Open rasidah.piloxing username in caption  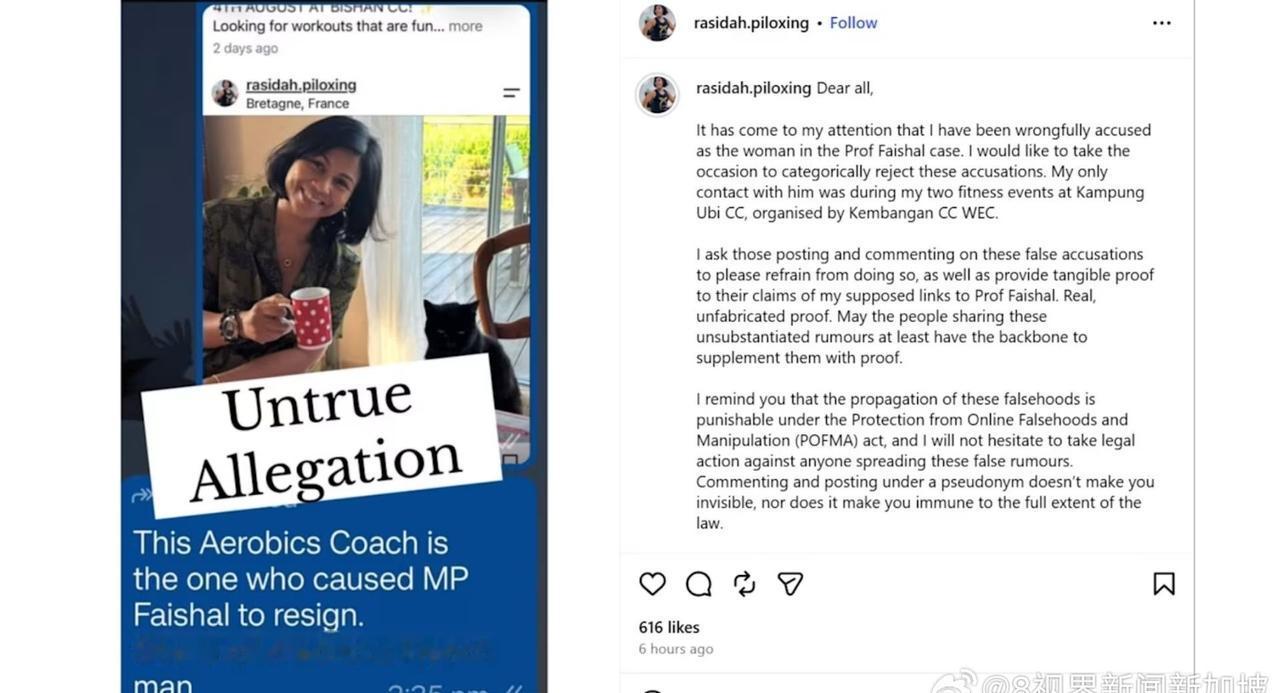[x=753, y=88]
